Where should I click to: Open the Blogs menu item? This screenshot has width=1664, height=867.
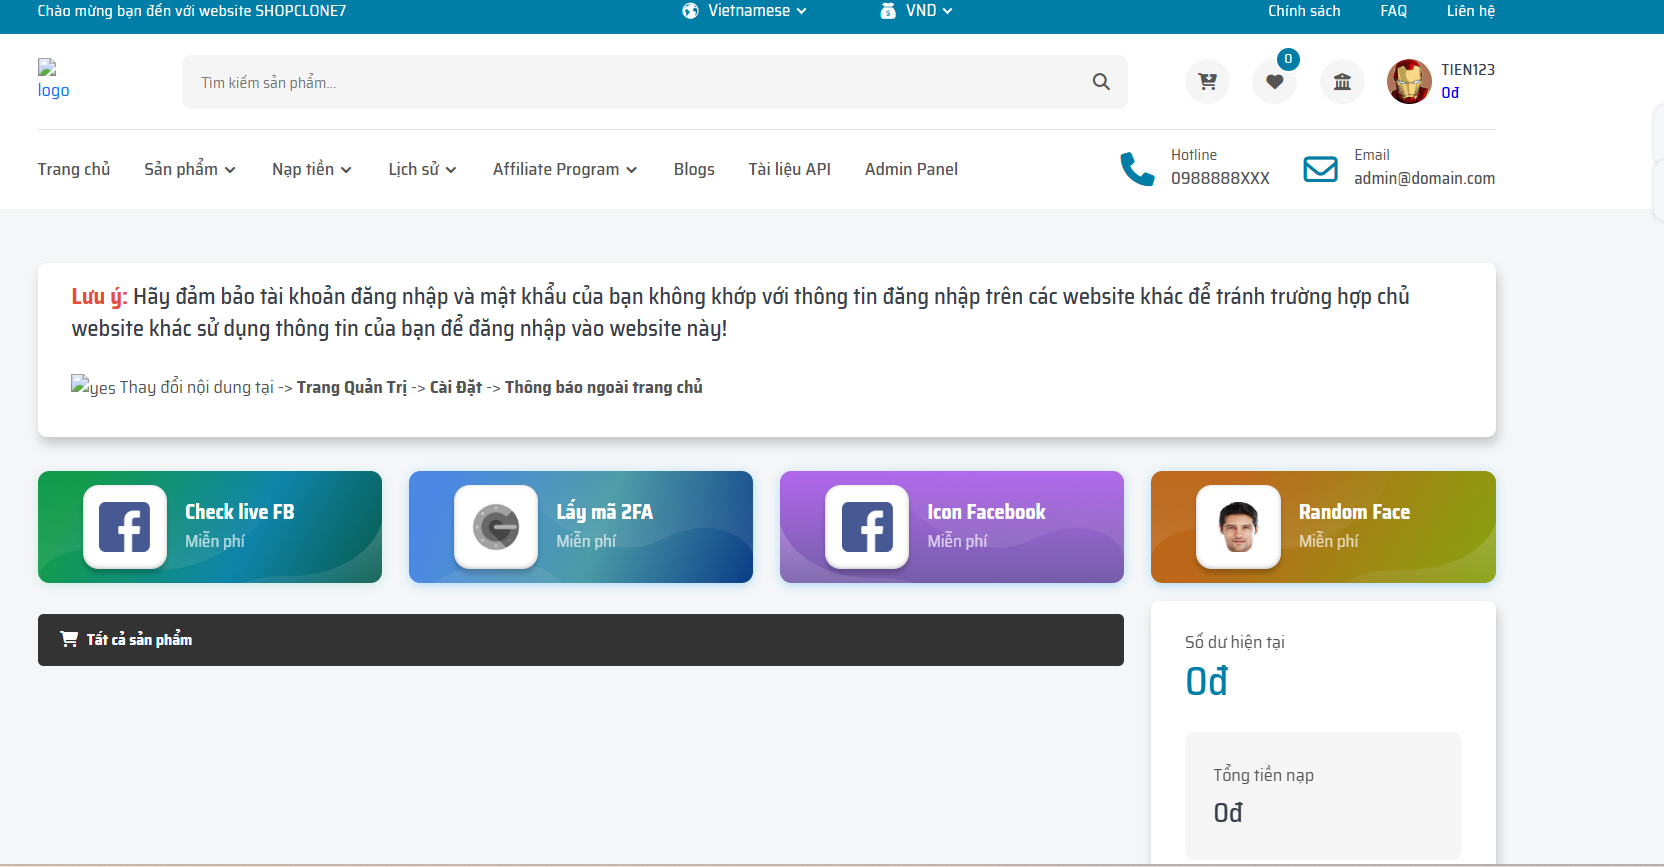pyautogui.click(x=694, y=169)
